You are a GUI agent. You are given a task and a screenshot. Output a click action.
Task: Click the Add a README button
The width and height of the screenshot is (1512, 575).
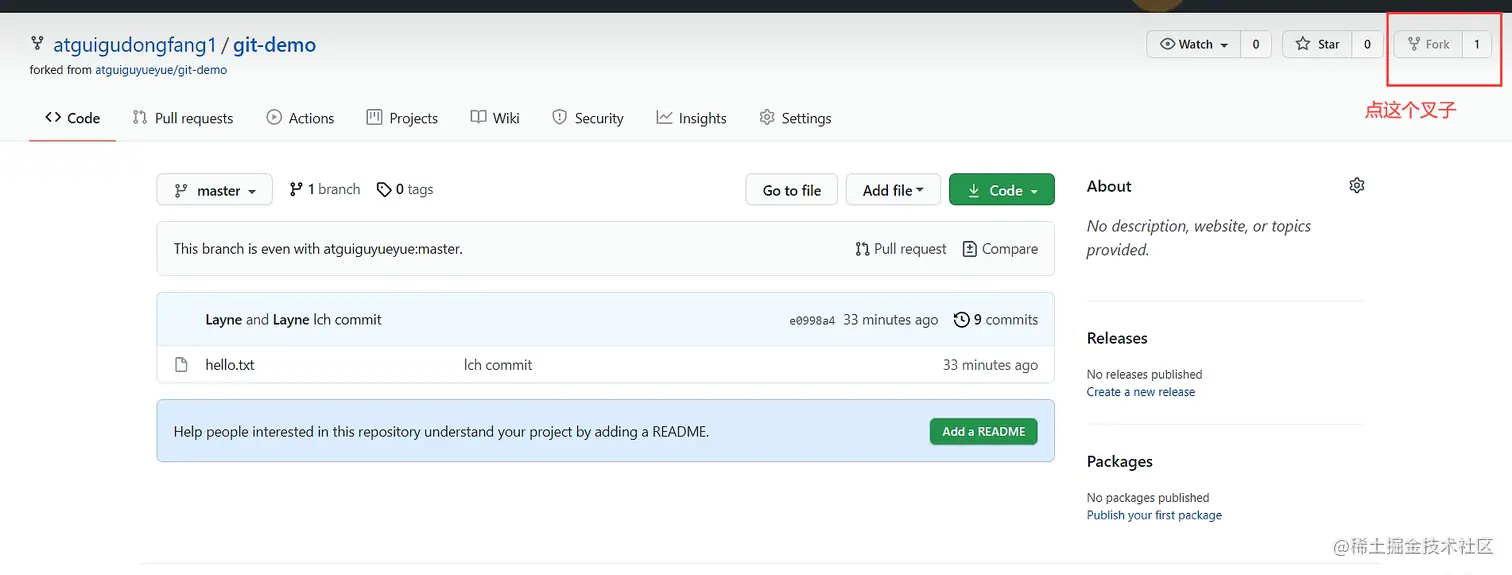pyautogui.click(x=984, y=432)
